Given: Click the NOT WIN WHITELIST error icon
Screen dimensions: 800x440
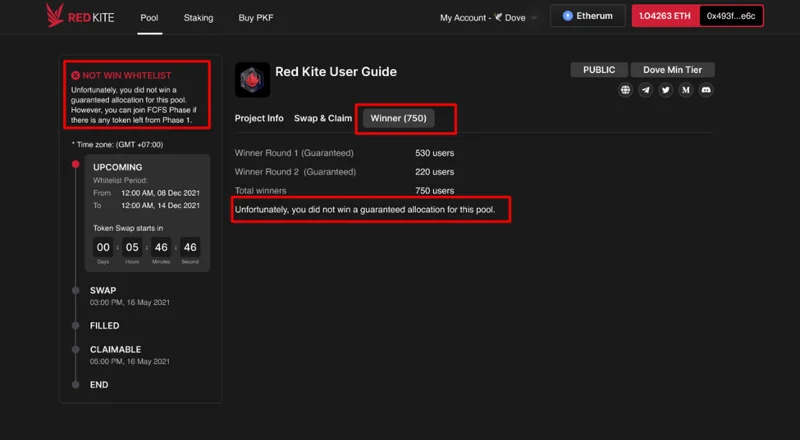Looking at the screenshot, I should [76, 76].
